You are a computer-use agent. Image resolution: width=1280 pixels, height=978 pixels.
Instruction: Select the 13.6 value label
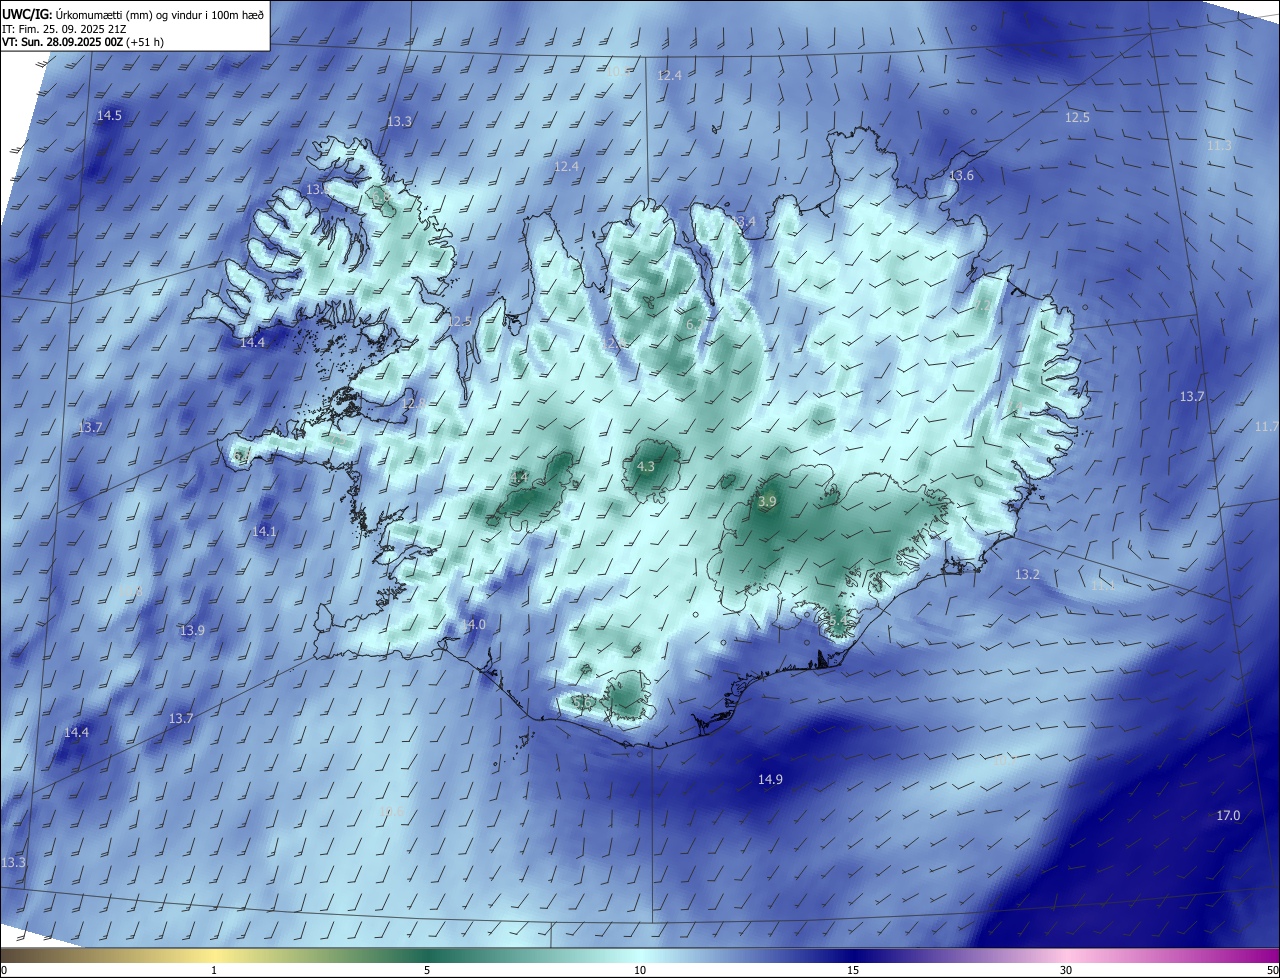pyautogui.click(x=961, y=175)
